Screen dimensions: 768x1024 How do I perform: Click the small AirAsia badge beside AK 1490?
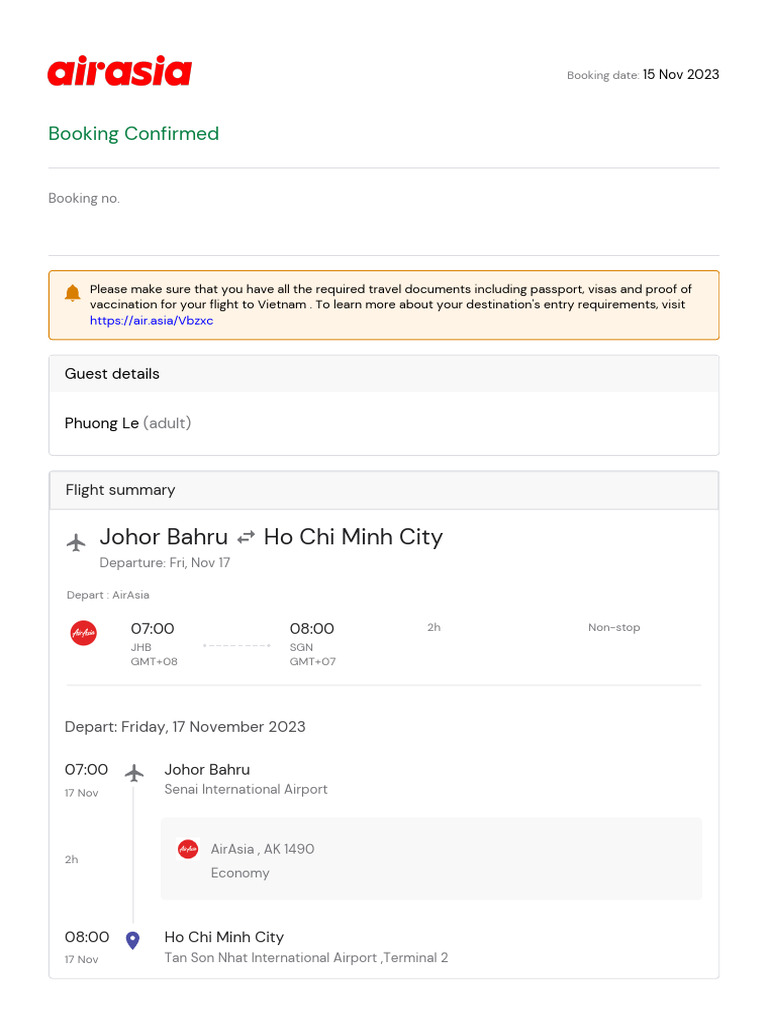(188, 849)
